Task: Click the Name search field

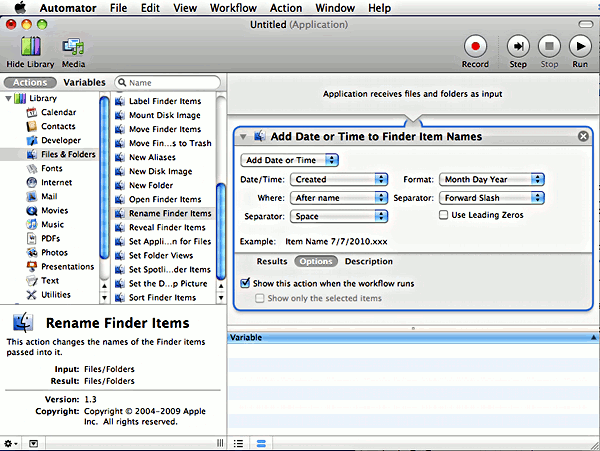Action: [168, 83]
